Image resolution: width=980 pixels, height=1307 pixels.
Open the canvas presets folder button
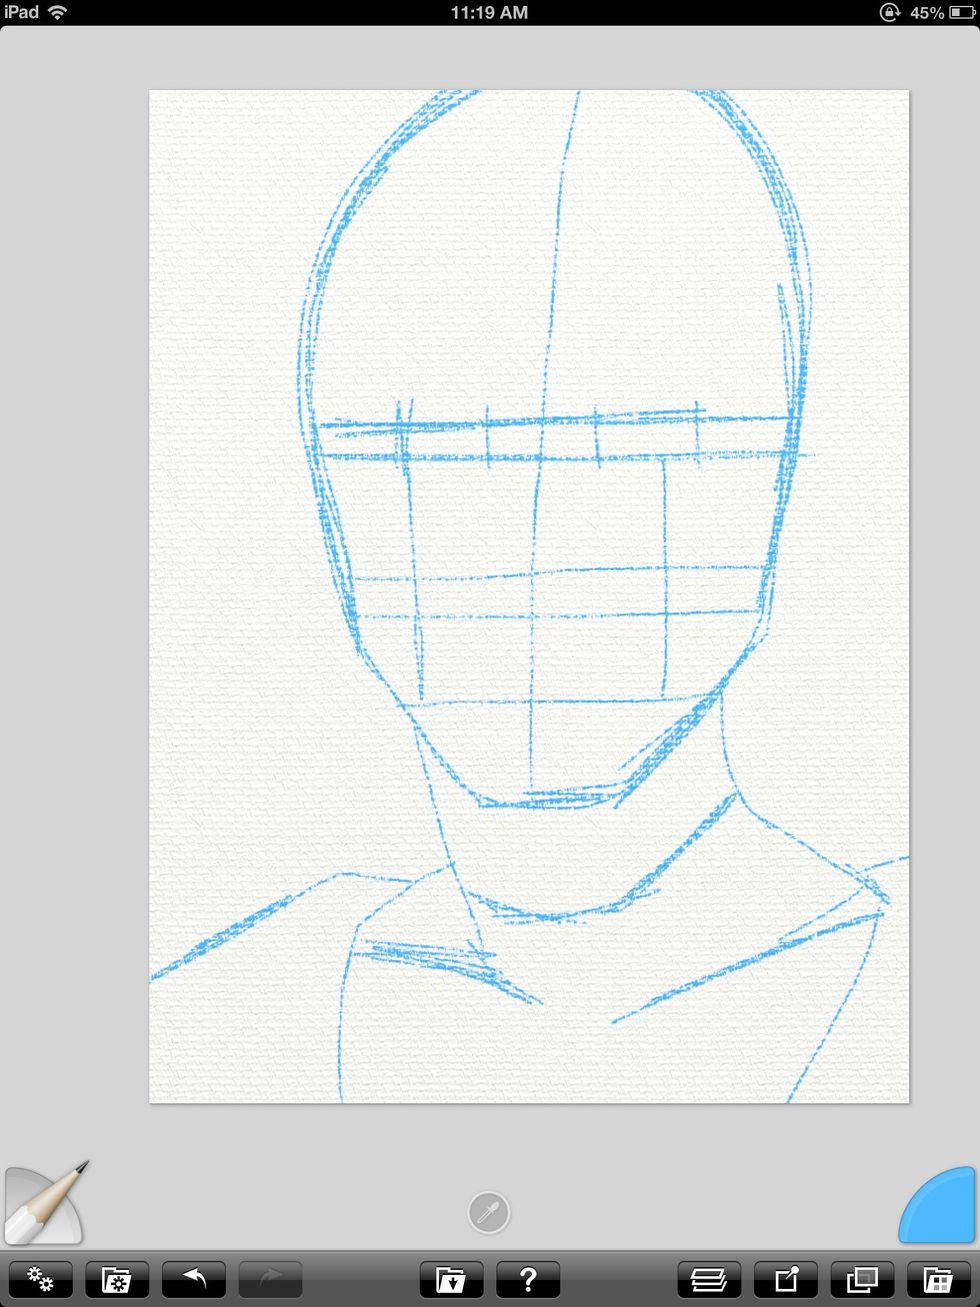point(939,1279)
